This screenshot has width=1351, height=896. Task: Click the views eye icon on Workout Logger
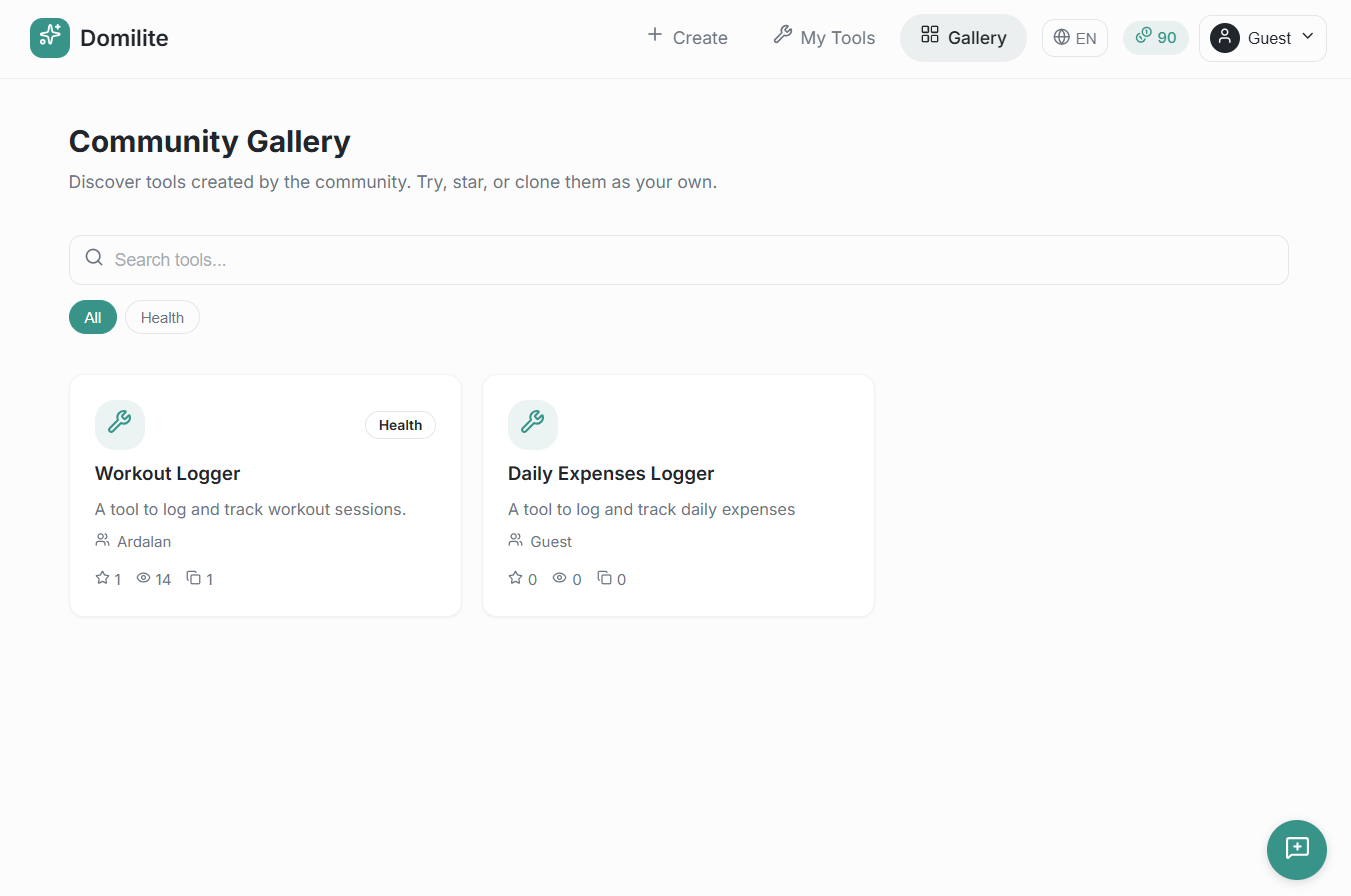click(x=142, y=578)
